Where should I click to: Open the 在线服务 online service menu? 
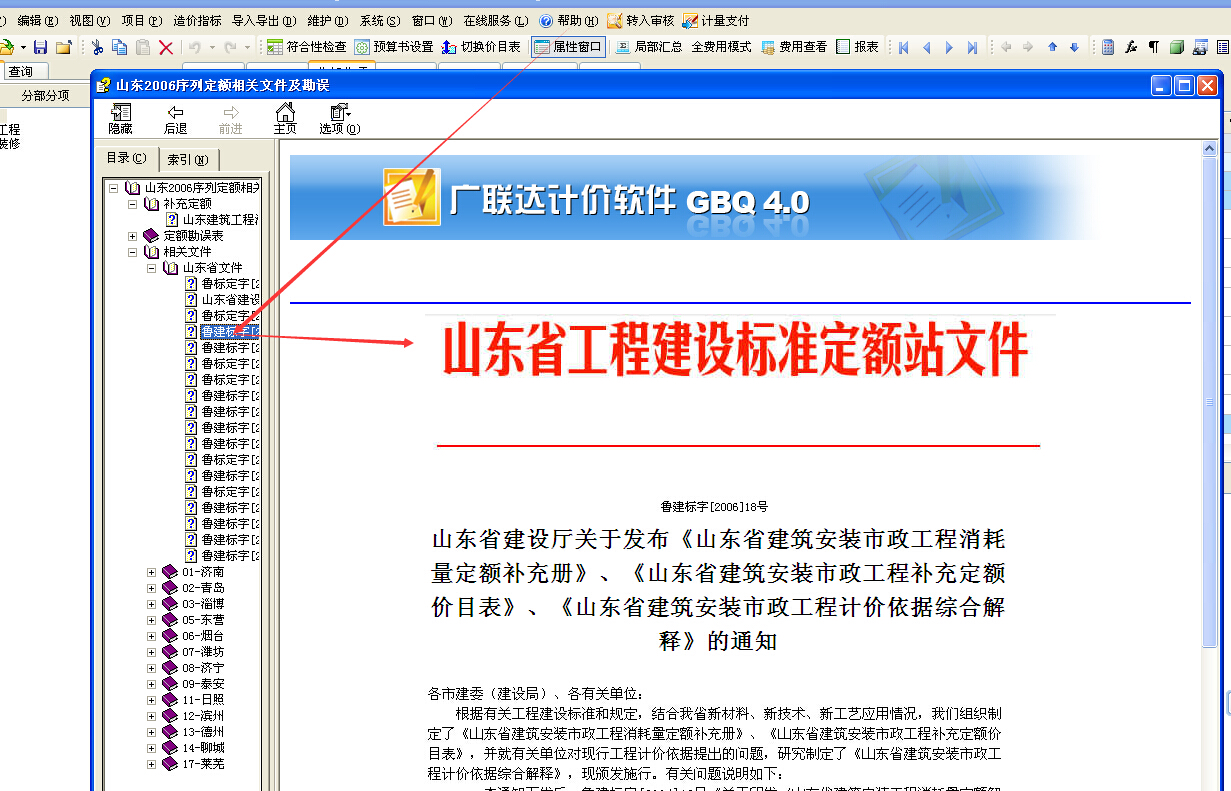(495, 20)
